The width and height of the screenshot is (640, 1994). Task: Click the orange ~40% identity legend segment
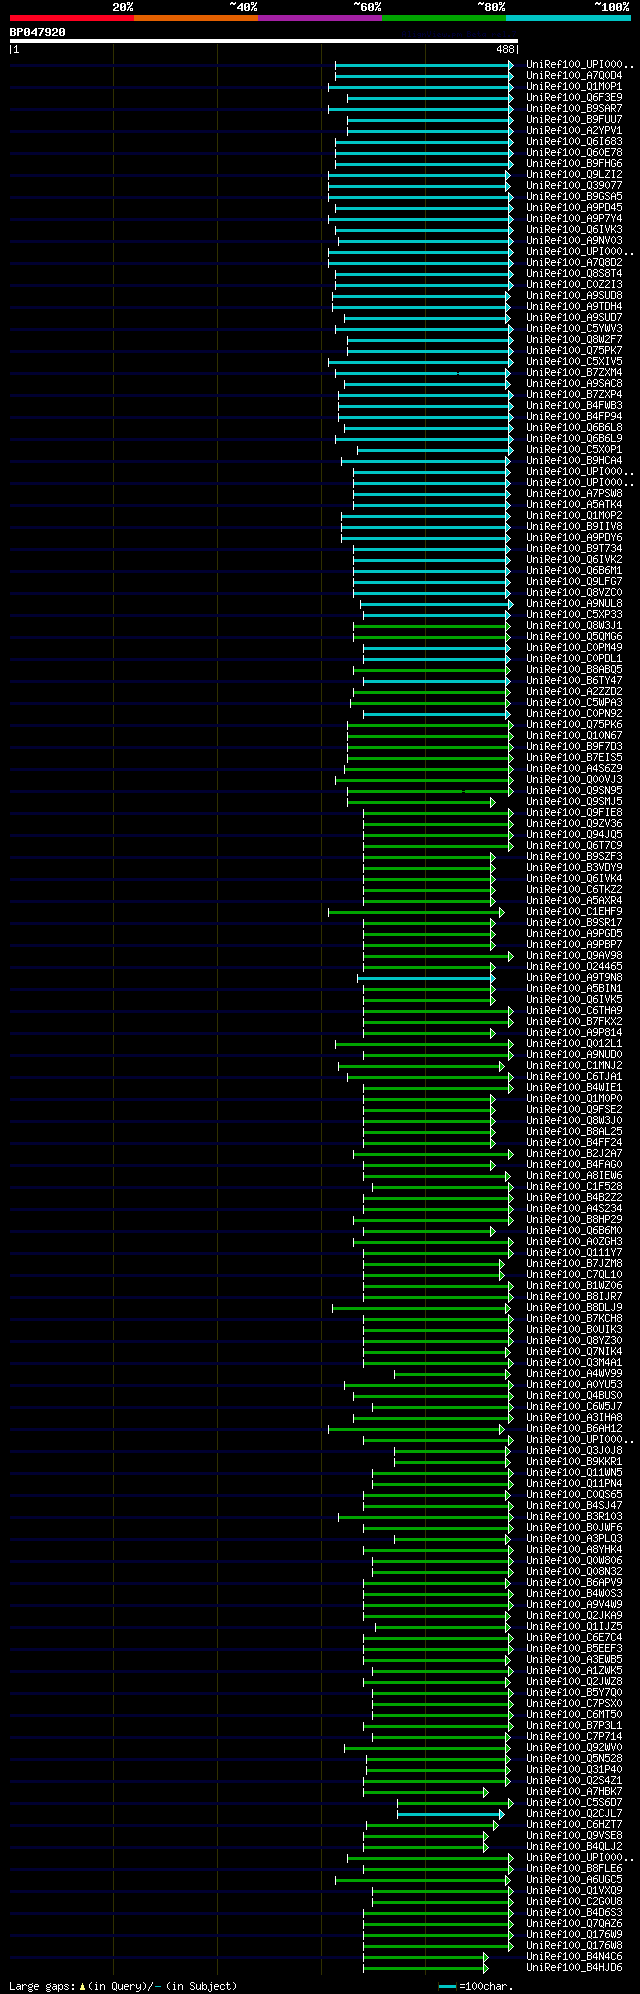pos(195,17)
